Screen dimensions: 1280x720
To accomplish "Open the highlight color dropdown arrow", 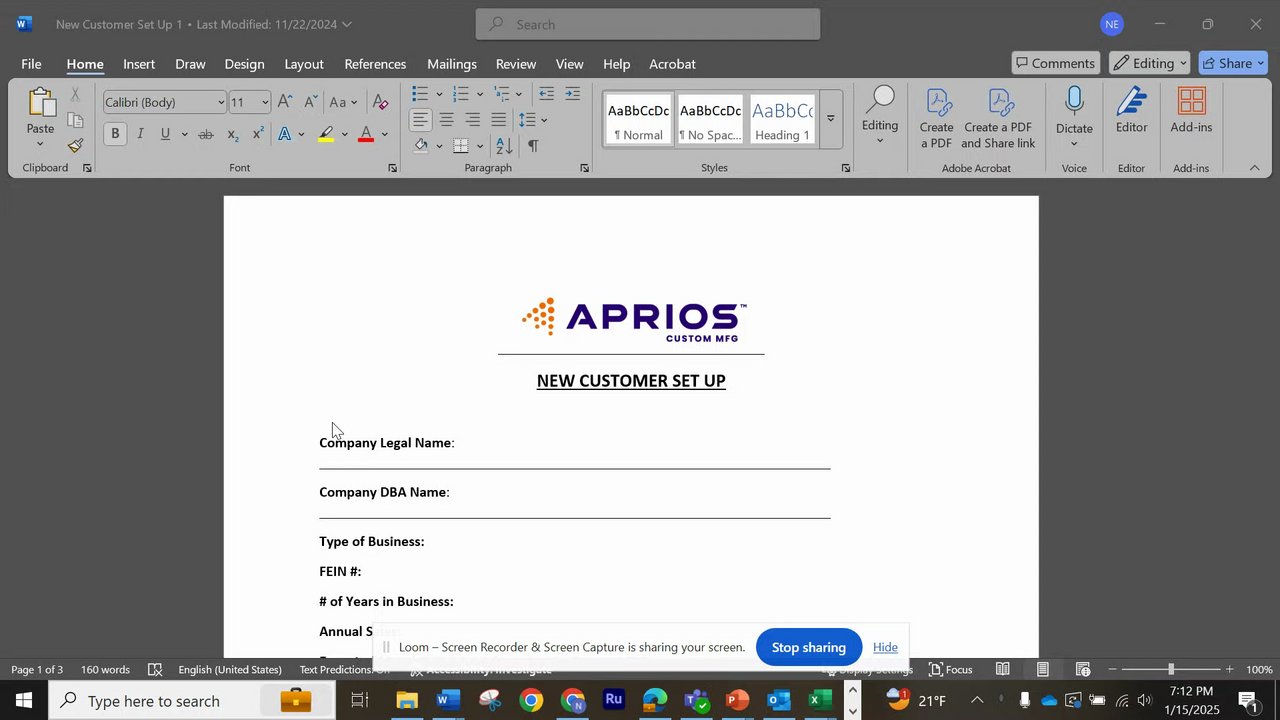I will [345, 134].
